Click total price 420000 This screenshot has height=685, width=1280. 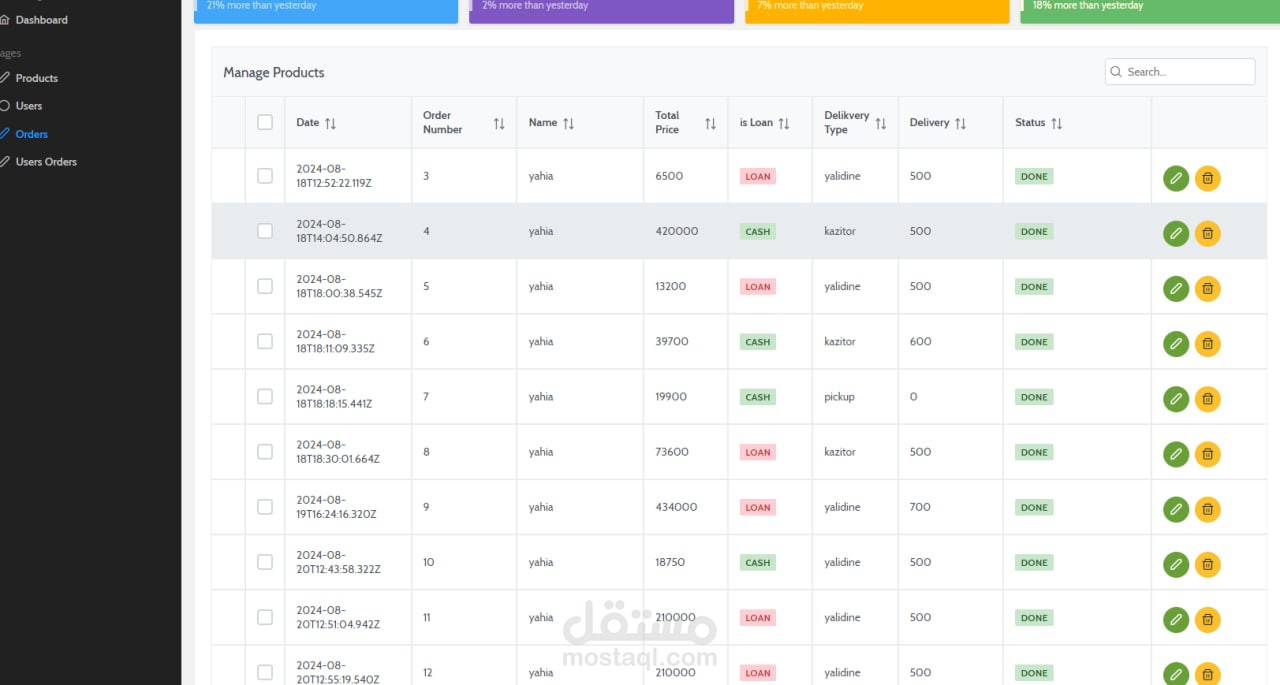click(x=677, y=231)
